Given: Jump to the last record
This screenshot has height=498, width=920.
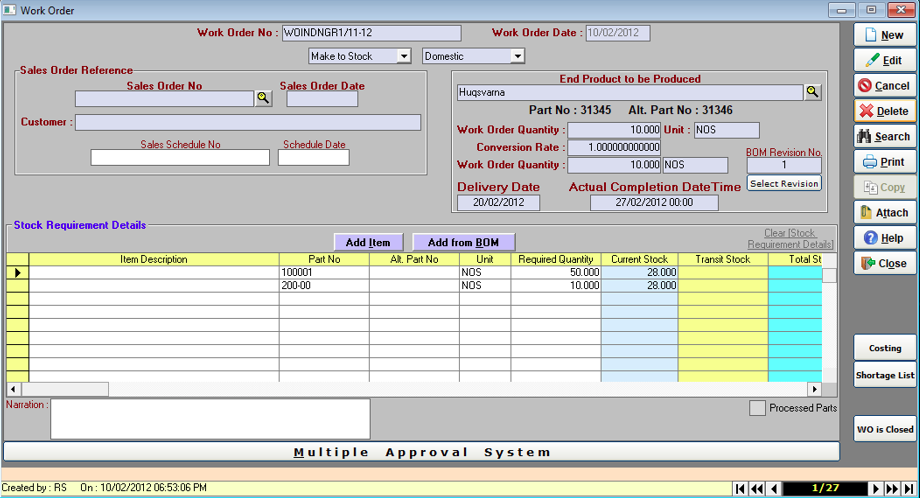Looking at the screenshot, I should (x=910, y=489).
